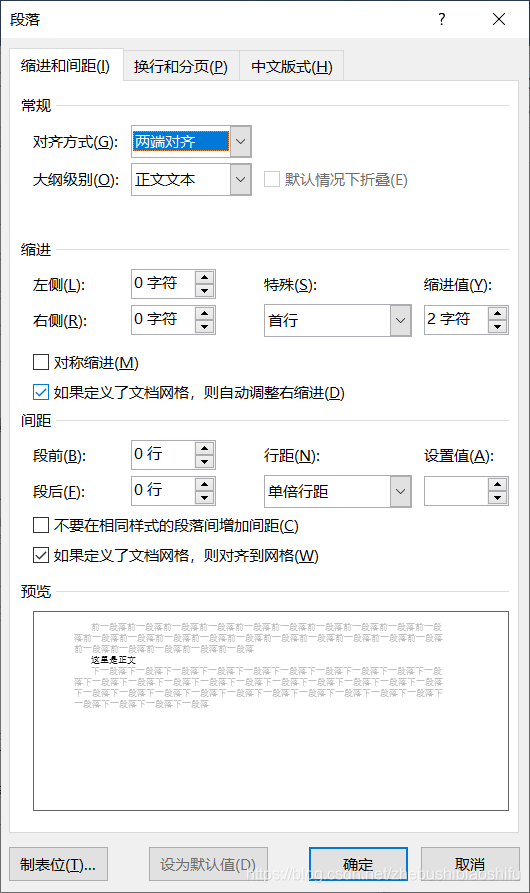Enable the 对称缩进 checkbox
This screenshot has width=530, height=893.
[x=41, y=362]
